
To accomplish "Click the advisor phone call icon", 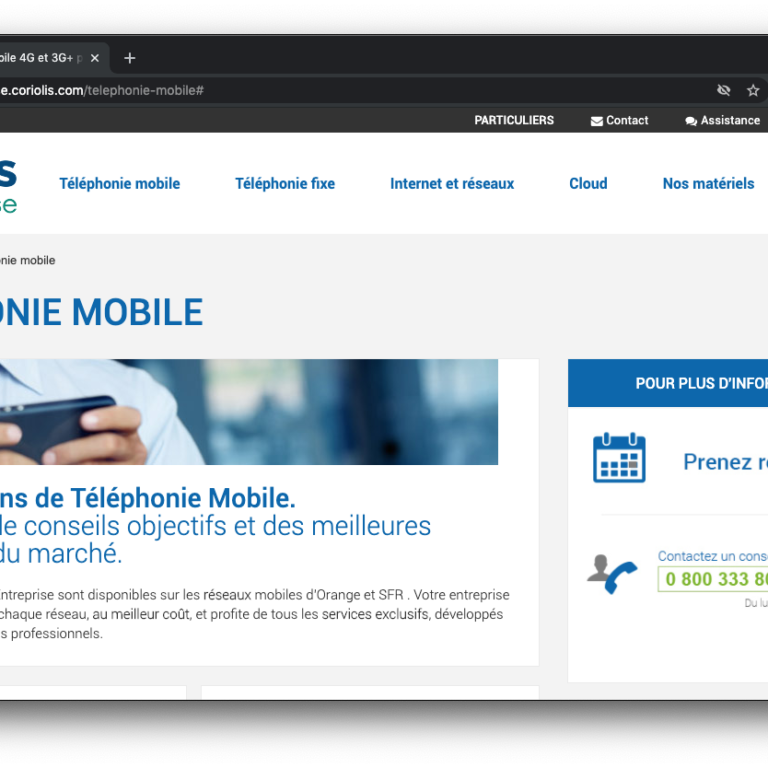I will (612, 574).
